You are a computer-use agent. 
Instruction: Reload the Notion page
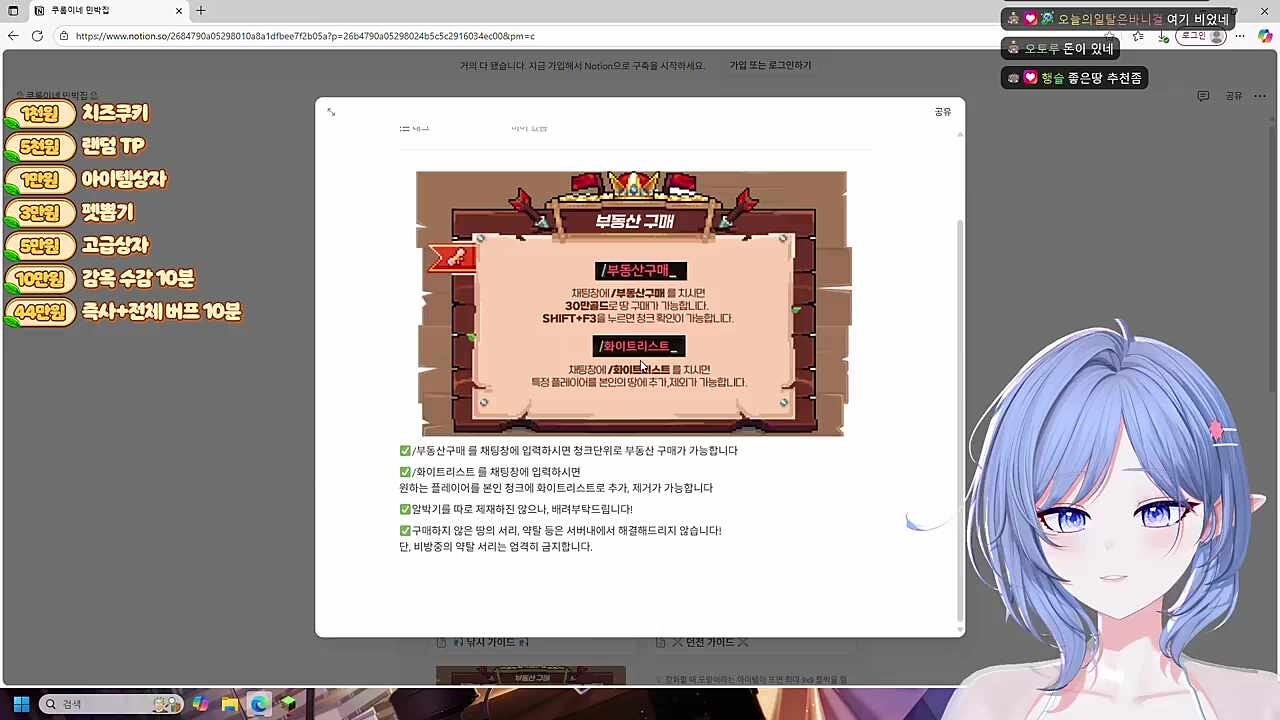[37, 36]
